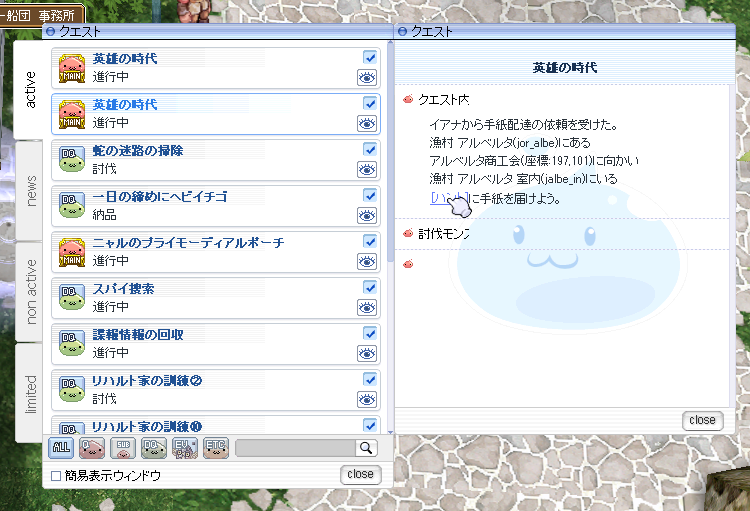Screen dimensions: 750x511
Task: Switch to the limited quests tab
Action: coord(29,392)
